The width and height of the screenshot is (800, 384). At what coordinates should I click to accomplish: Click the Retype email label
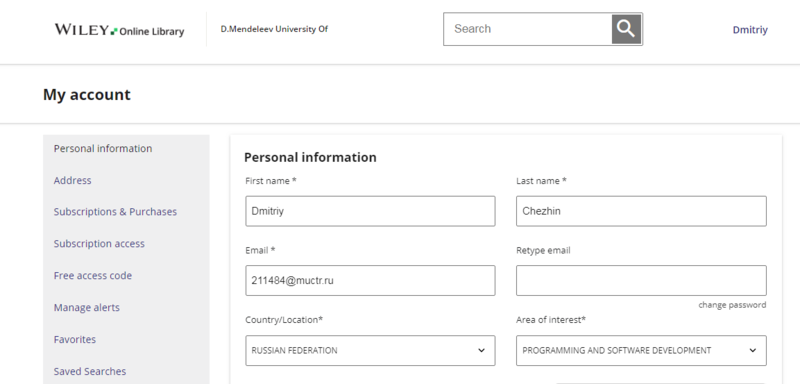click(x=543, y=250)
